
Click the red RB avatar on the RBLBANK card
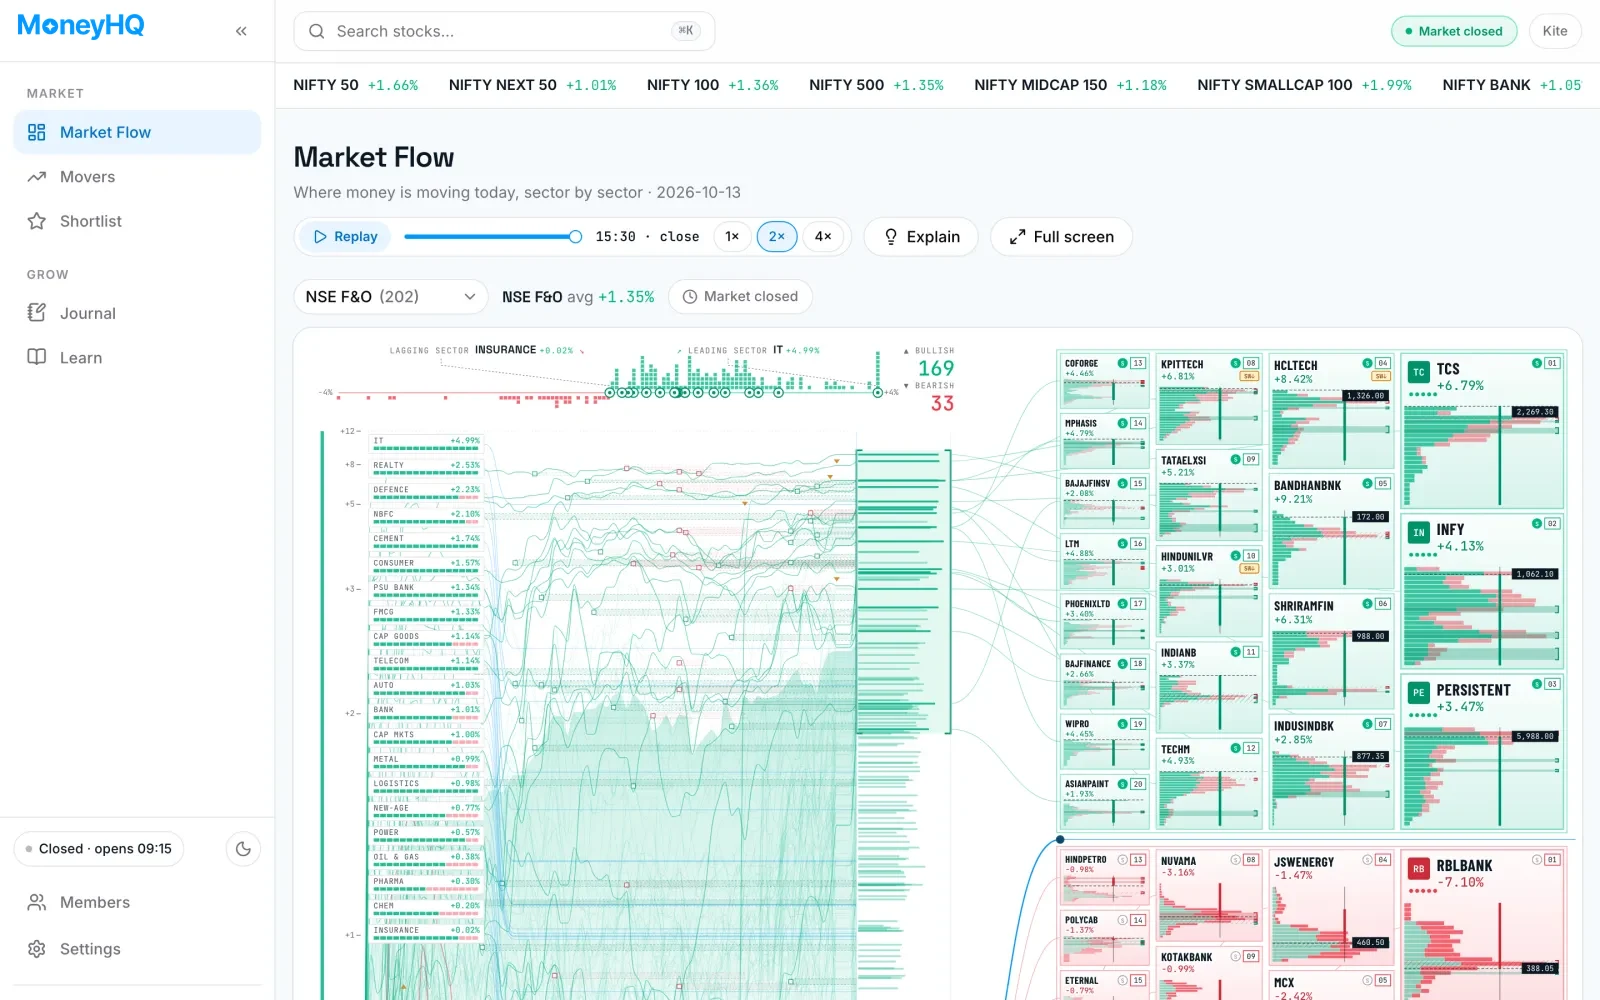tap(1418, 869)
